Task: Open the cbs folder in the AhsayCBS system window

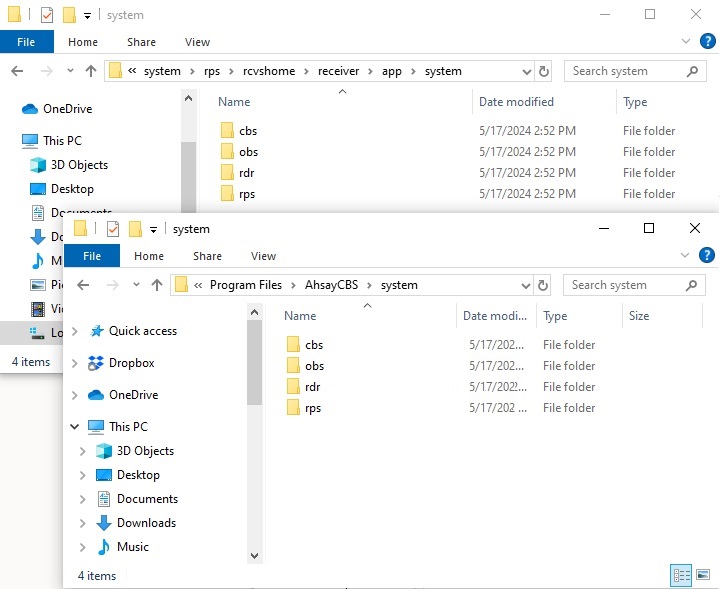Action: pyautogui.click(x=314, y=345)
